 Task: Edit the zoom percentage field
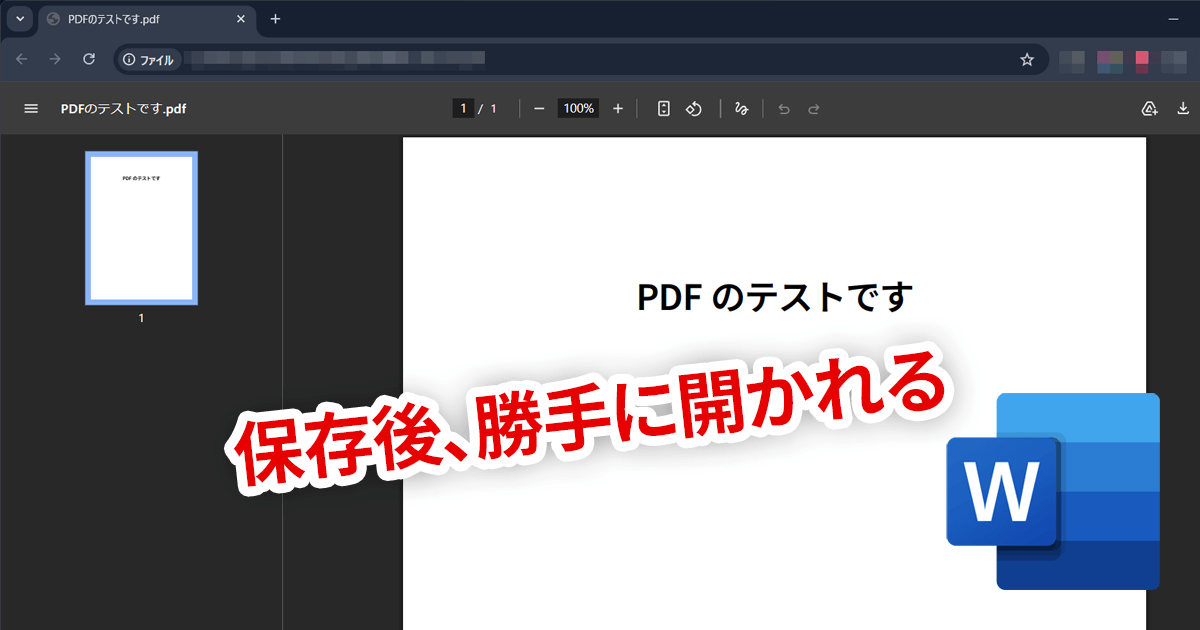578,108
